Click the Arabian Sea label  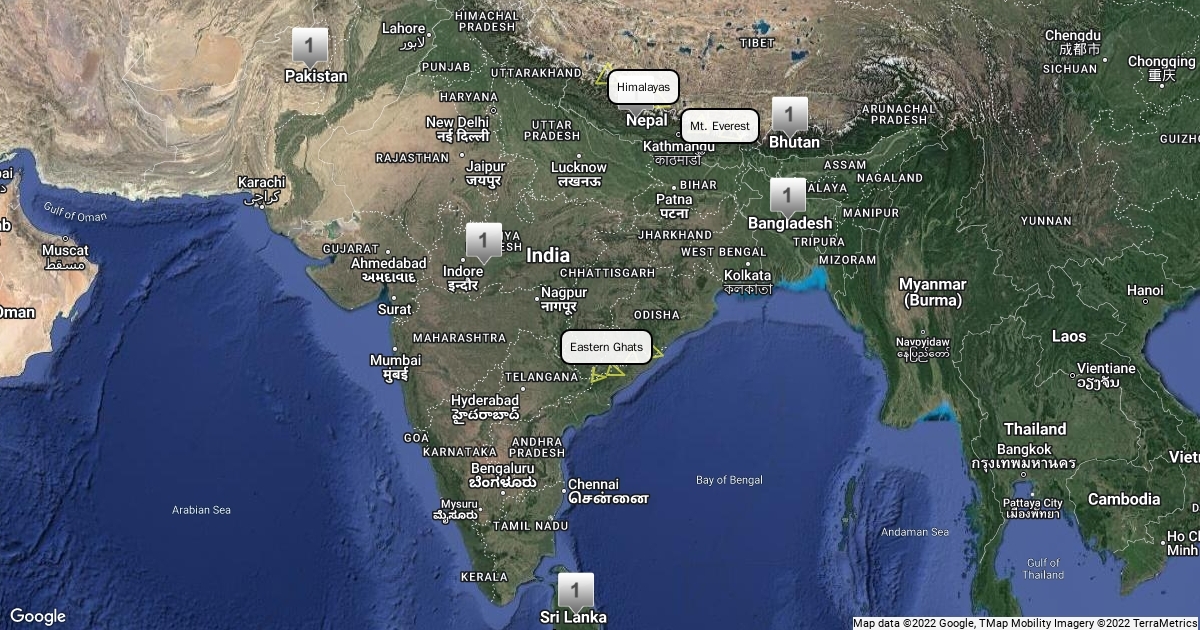coord(201,510)
